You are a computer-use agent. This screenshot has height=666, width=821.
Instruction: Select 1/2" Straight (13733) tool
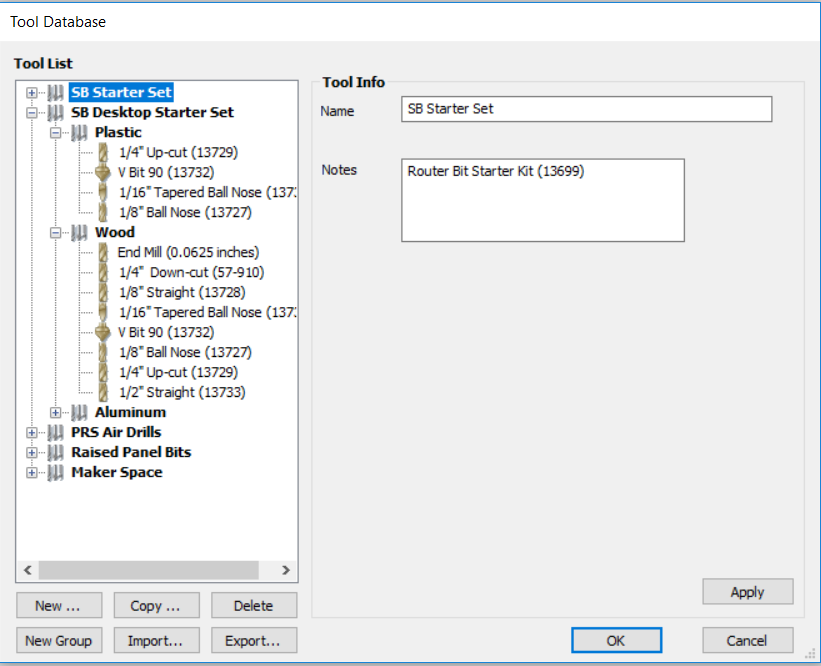[x=182, y=392]
